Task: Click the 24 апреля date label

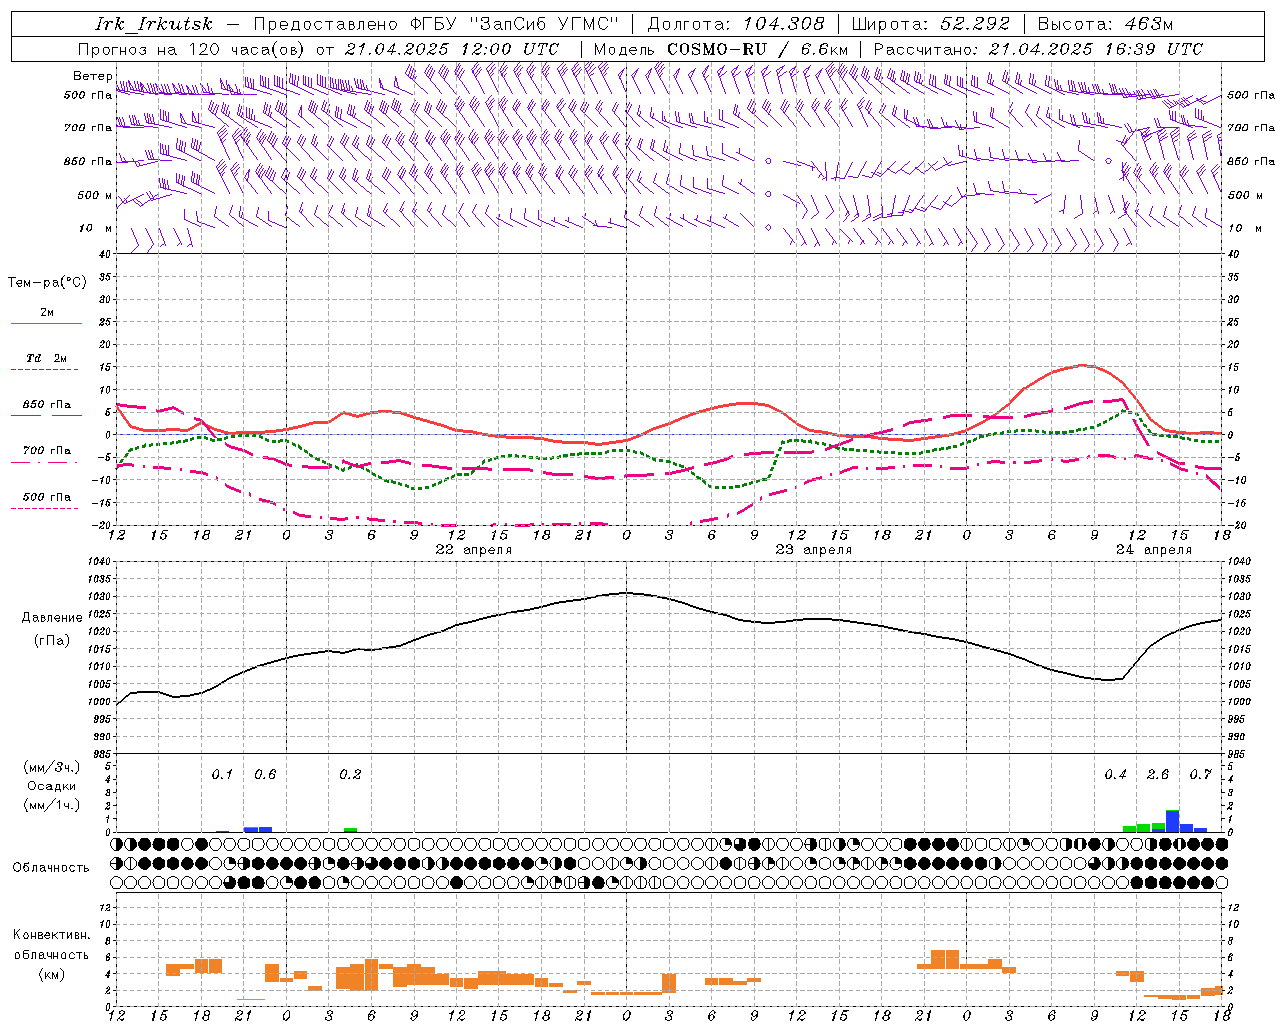Action: pos(1154,550)
